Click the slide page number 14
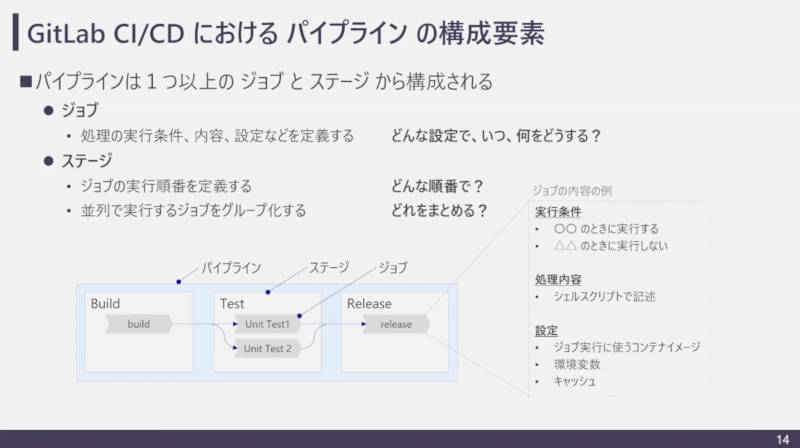The width and height of the screenshot is (800, 448). pyautogui.click(x=783, y=439)
